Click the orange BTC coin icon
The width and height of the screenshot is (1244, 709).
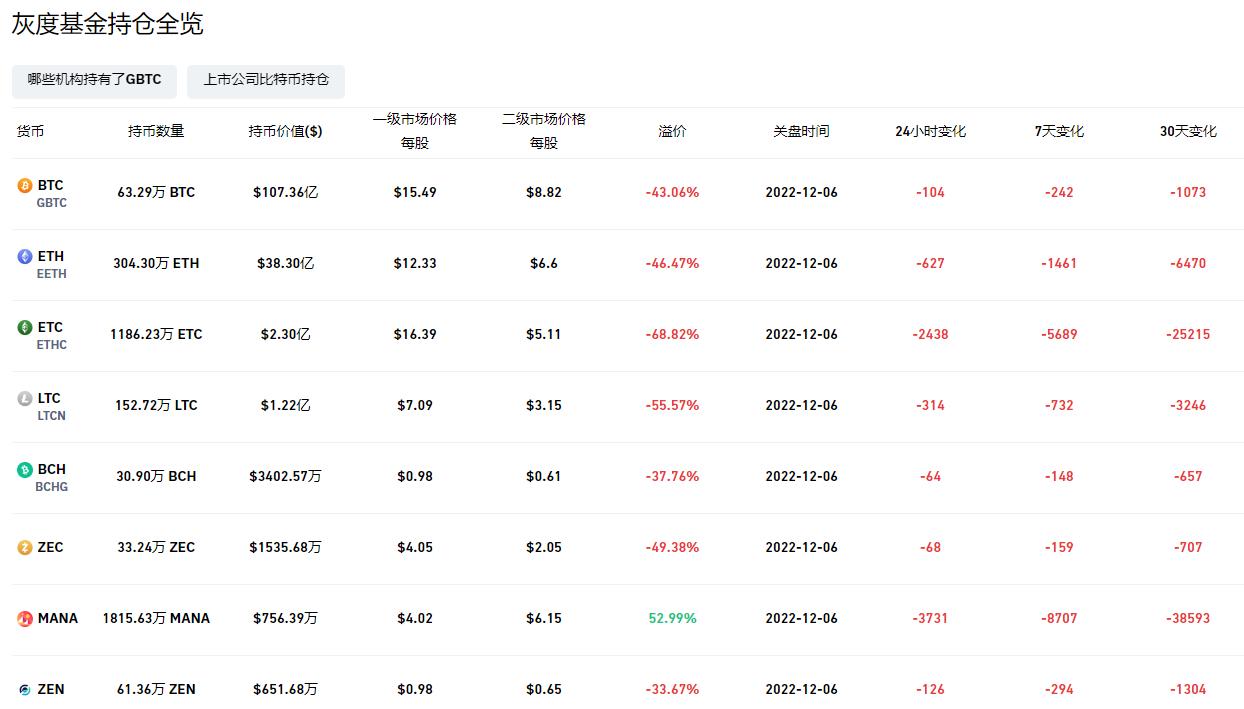pos(25,185)
